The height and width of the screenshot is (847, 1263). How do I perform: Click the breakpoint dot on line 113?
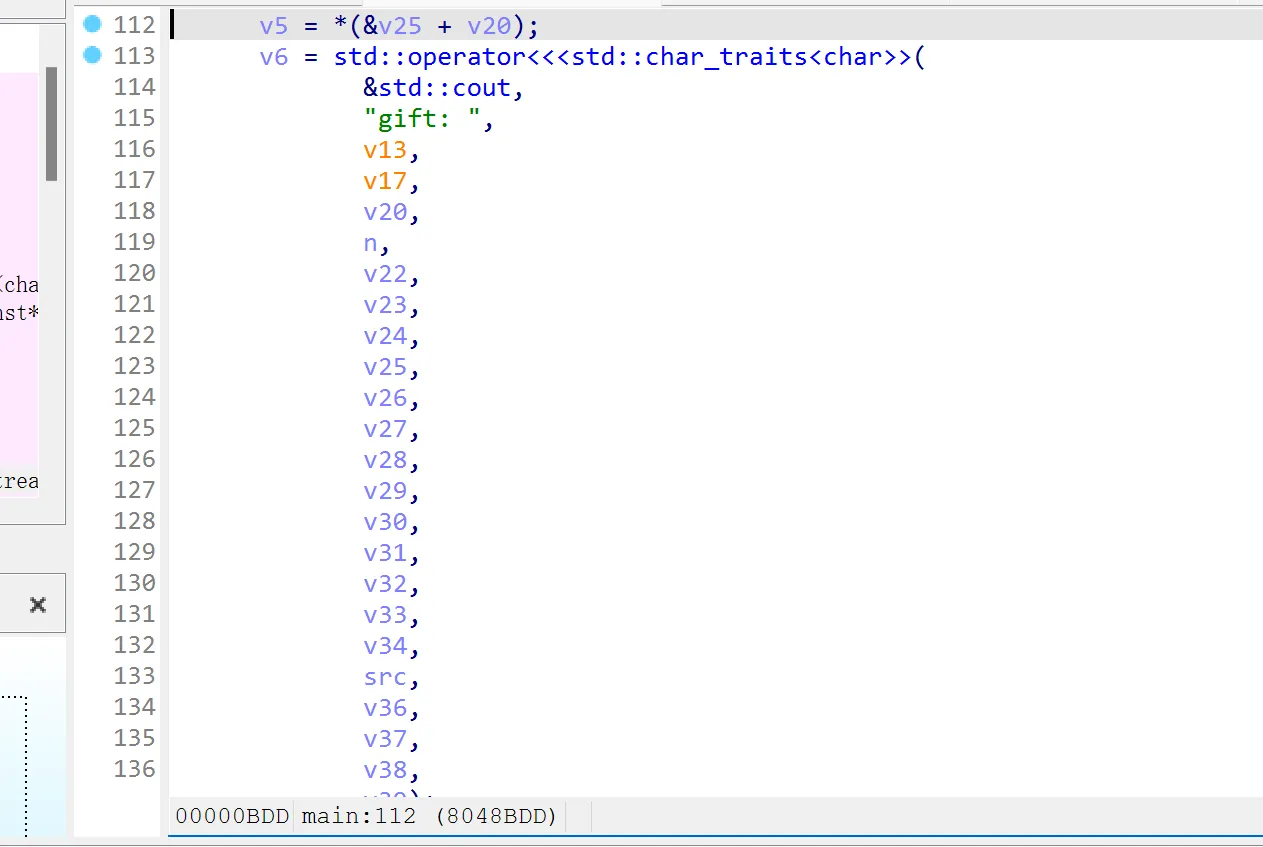93,55
